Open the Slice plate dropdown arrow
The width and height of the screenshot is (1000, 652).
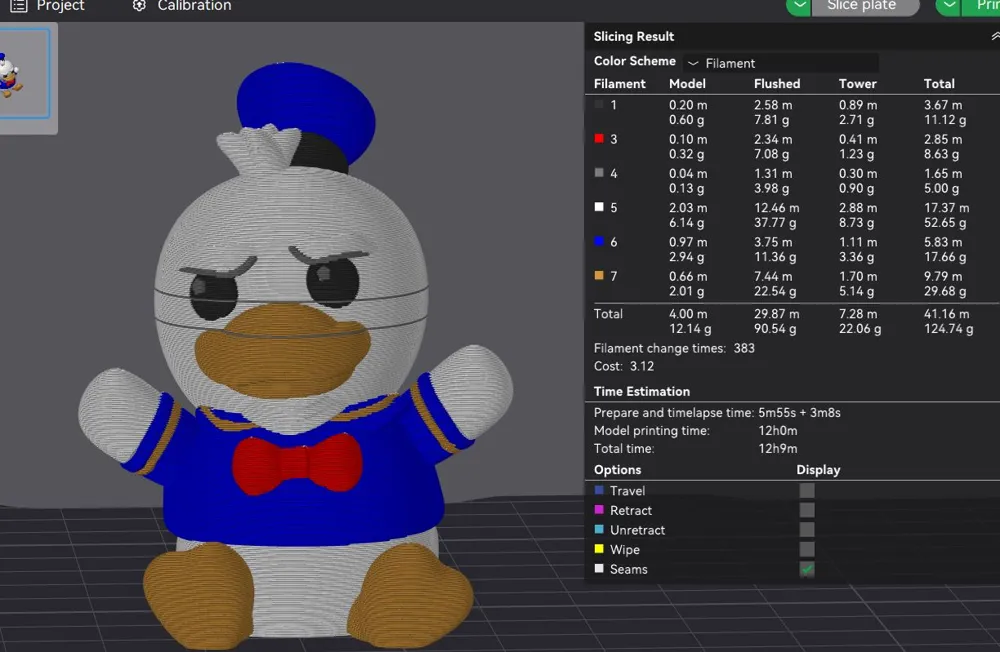tap(798, 6)
